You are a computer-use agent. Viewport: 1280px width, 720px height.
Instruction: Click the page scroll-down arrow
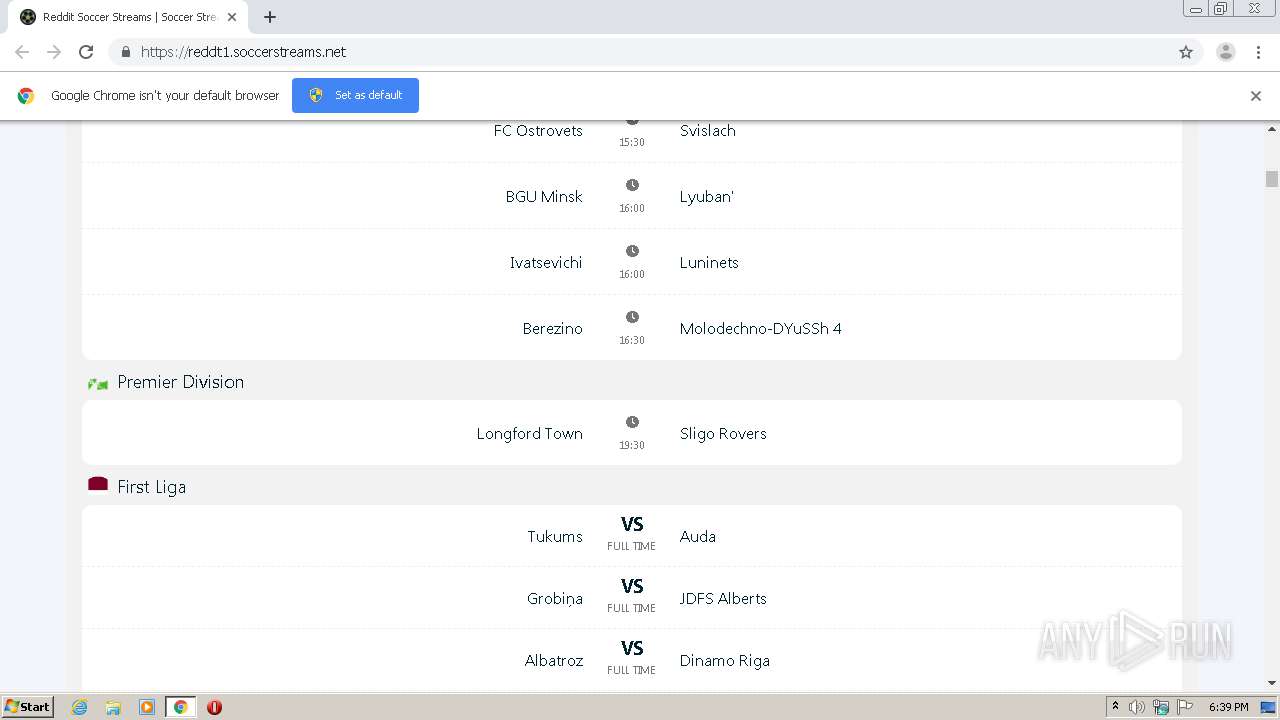[1272, 683]
